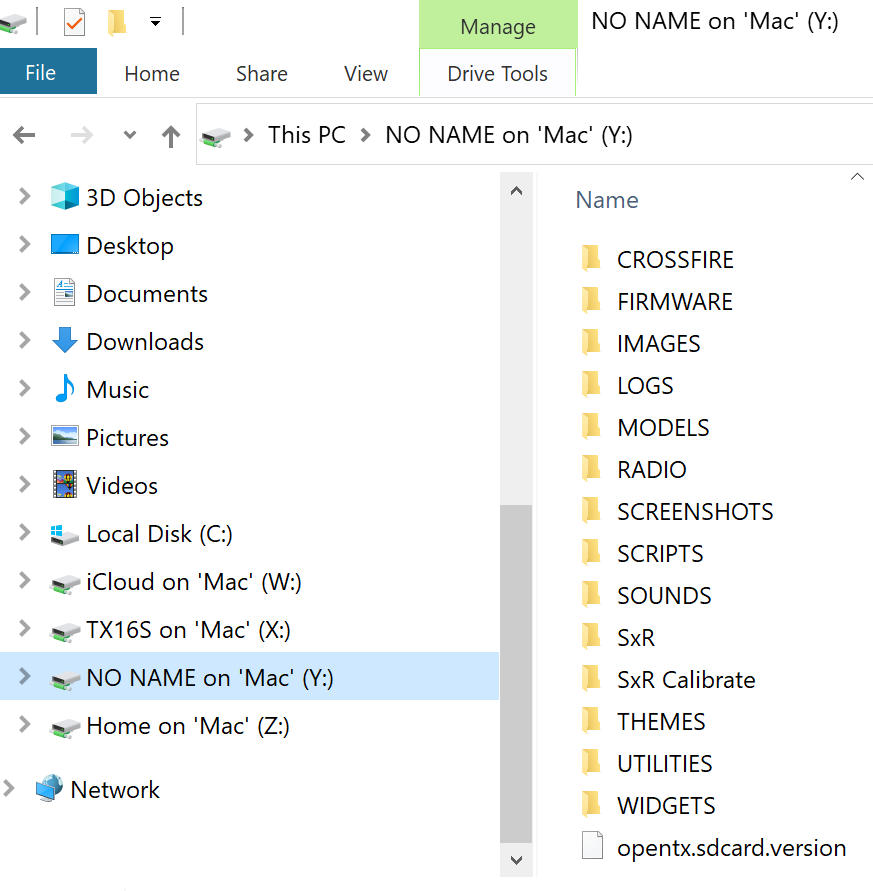Click the drive icon in the address bar

click(x=215, y=134)
